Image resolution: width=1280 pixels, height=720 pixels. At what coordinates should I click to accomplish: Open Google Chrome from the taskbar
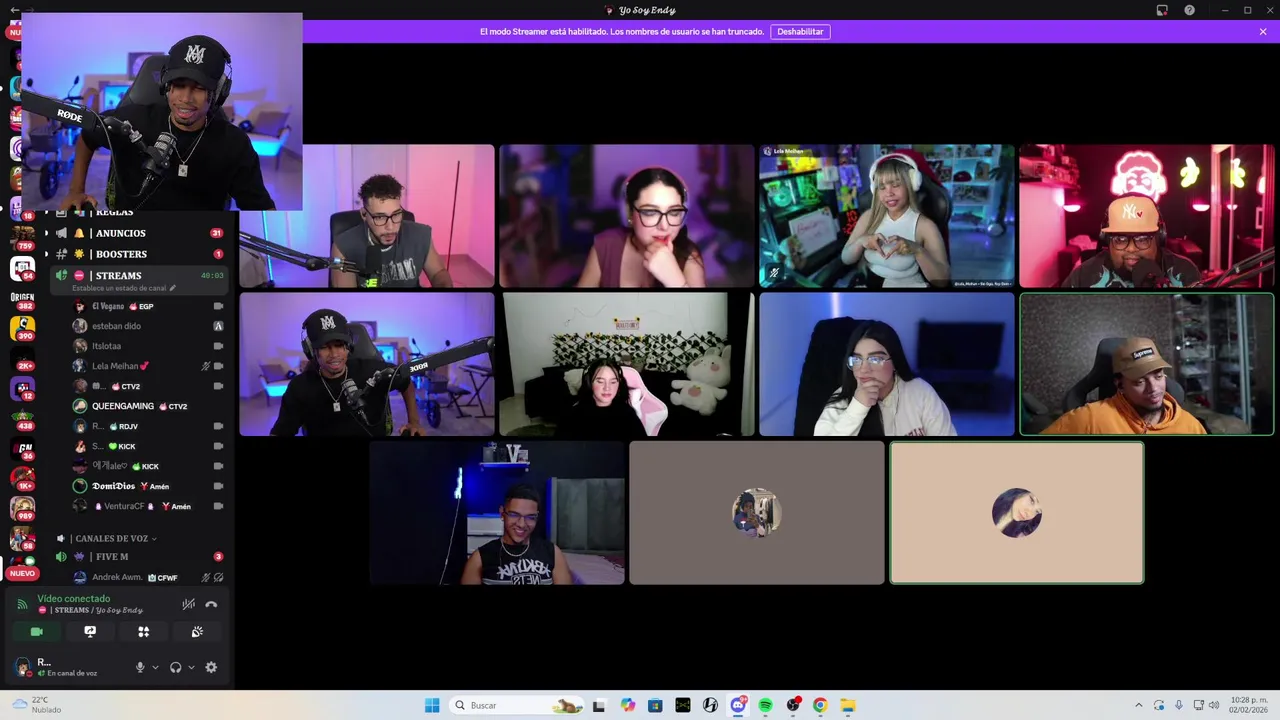tap(820, 705)
